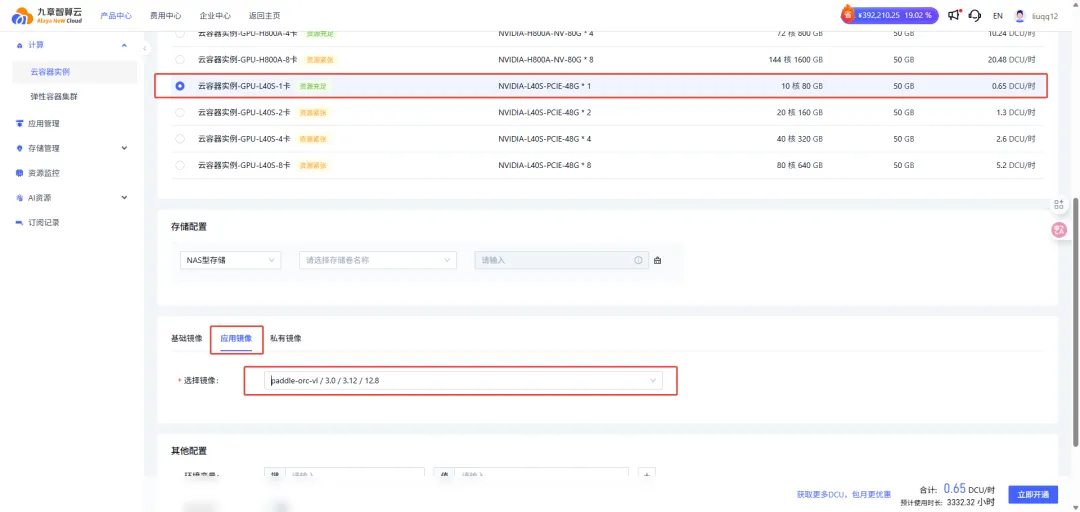Switch to the 基础镜像 tab

point(187,338)
